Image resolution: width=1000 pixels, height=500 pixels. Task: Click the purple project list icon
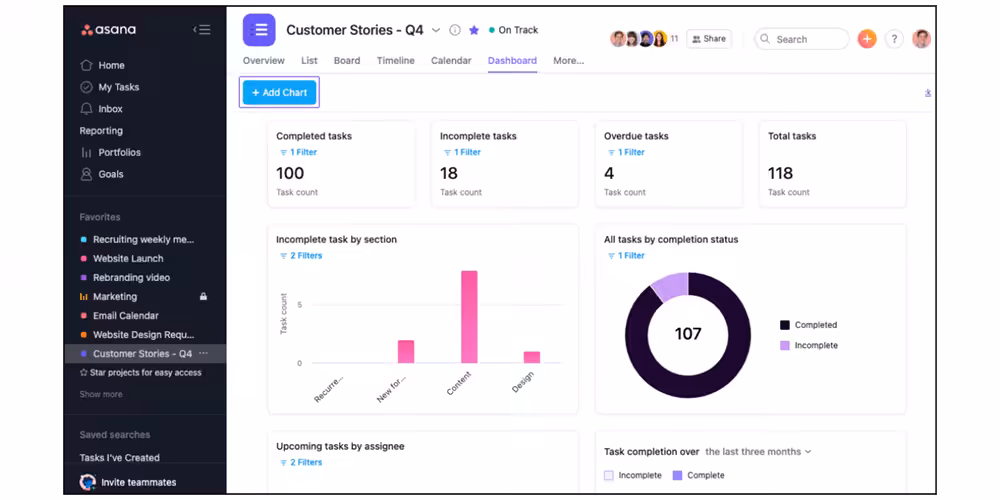coord(259,30)
